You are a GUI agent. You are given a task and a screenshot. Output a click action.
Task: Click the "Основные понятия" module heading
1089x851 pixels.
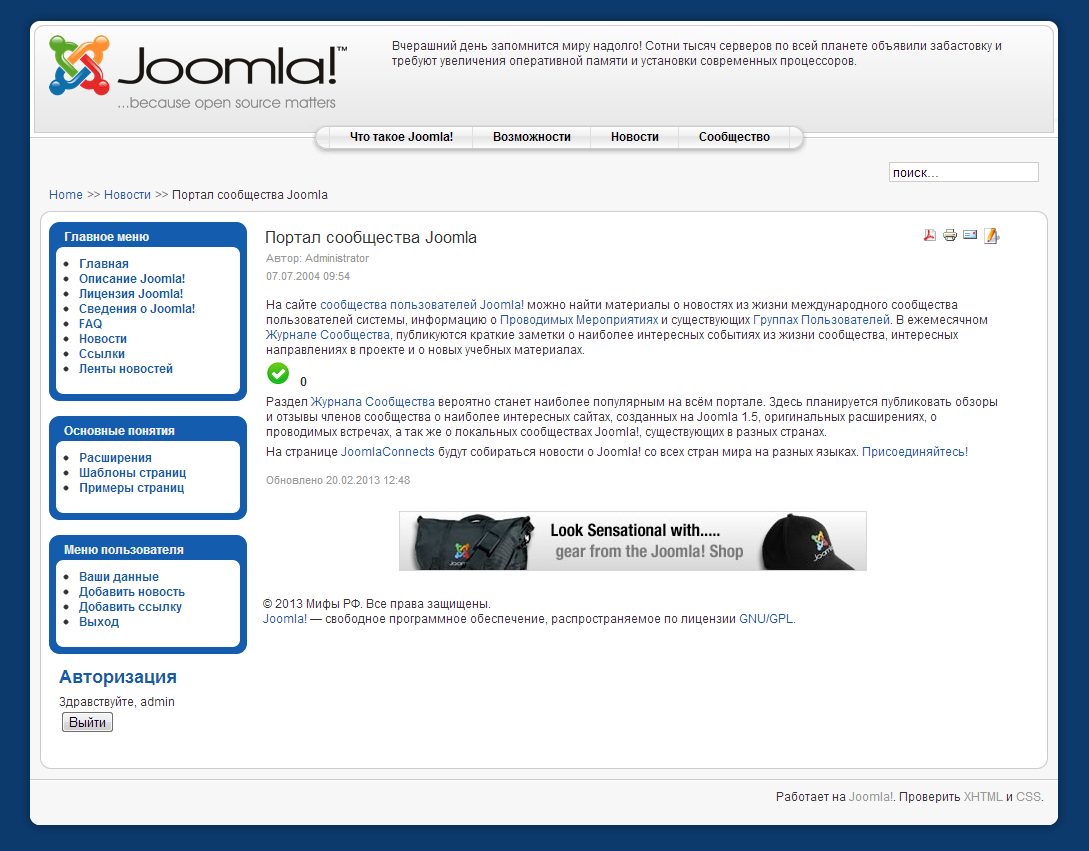pos(119,431)
